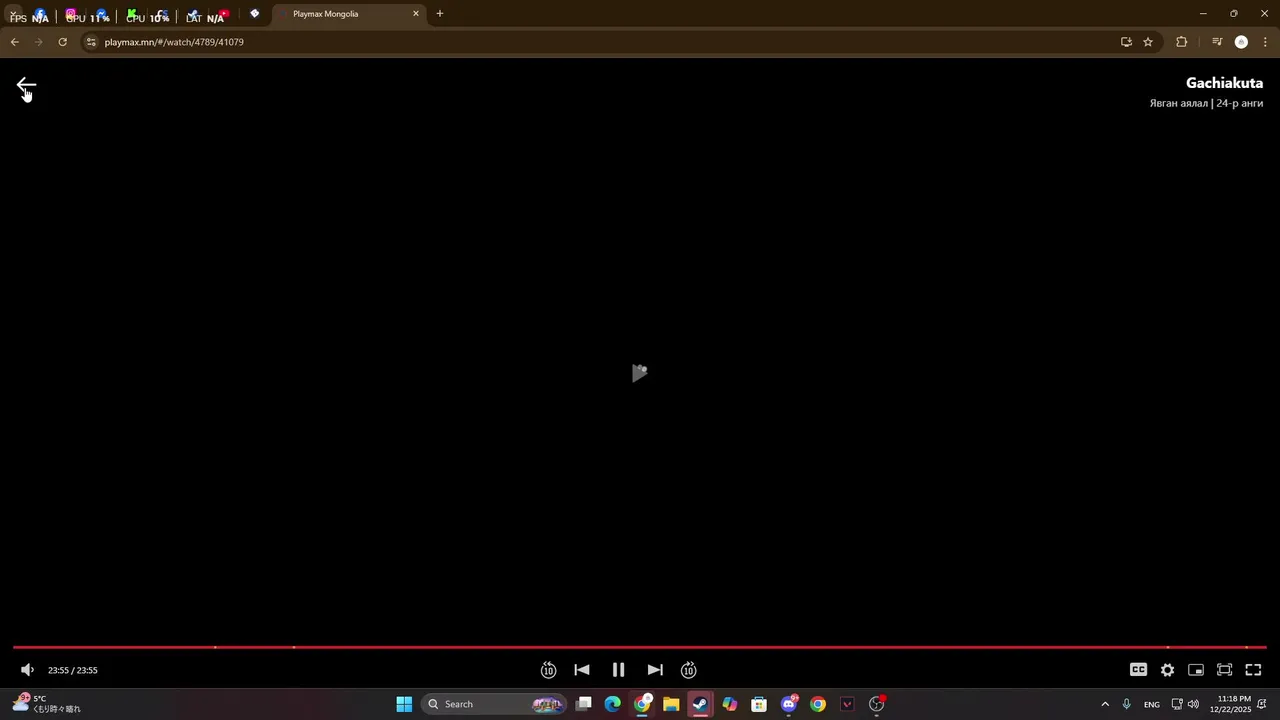This screenshot has height=720, width=1280.
Task: Open Copilot from the taskbar
Action: point(730,704)
